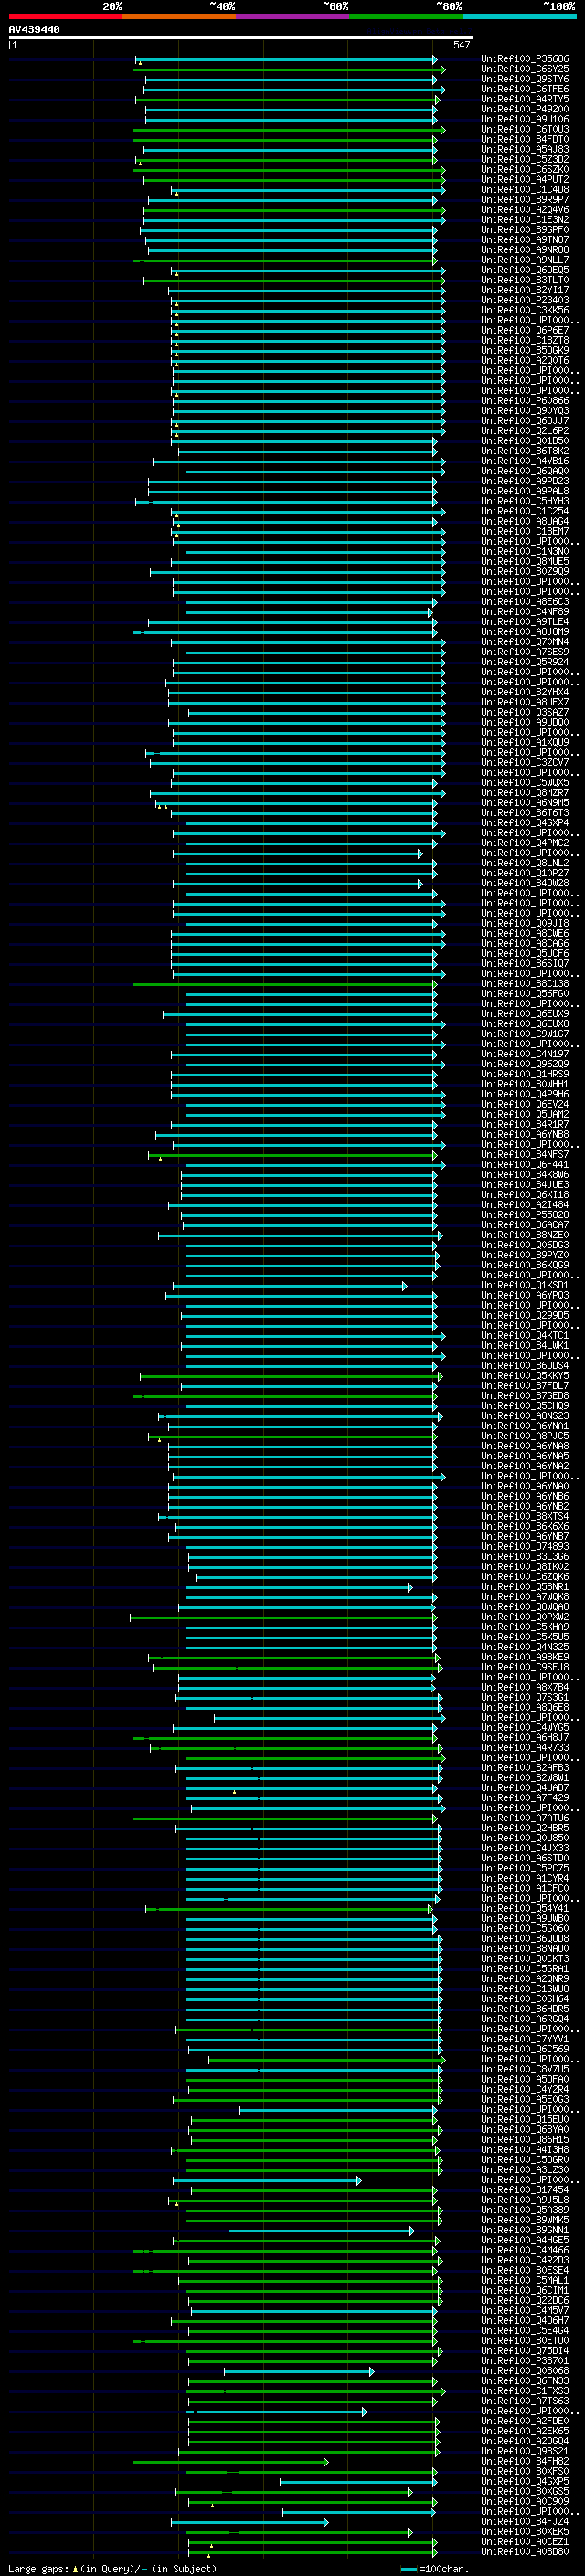Select hit label UniRef100_B4FJZ4

(525, 2522)
